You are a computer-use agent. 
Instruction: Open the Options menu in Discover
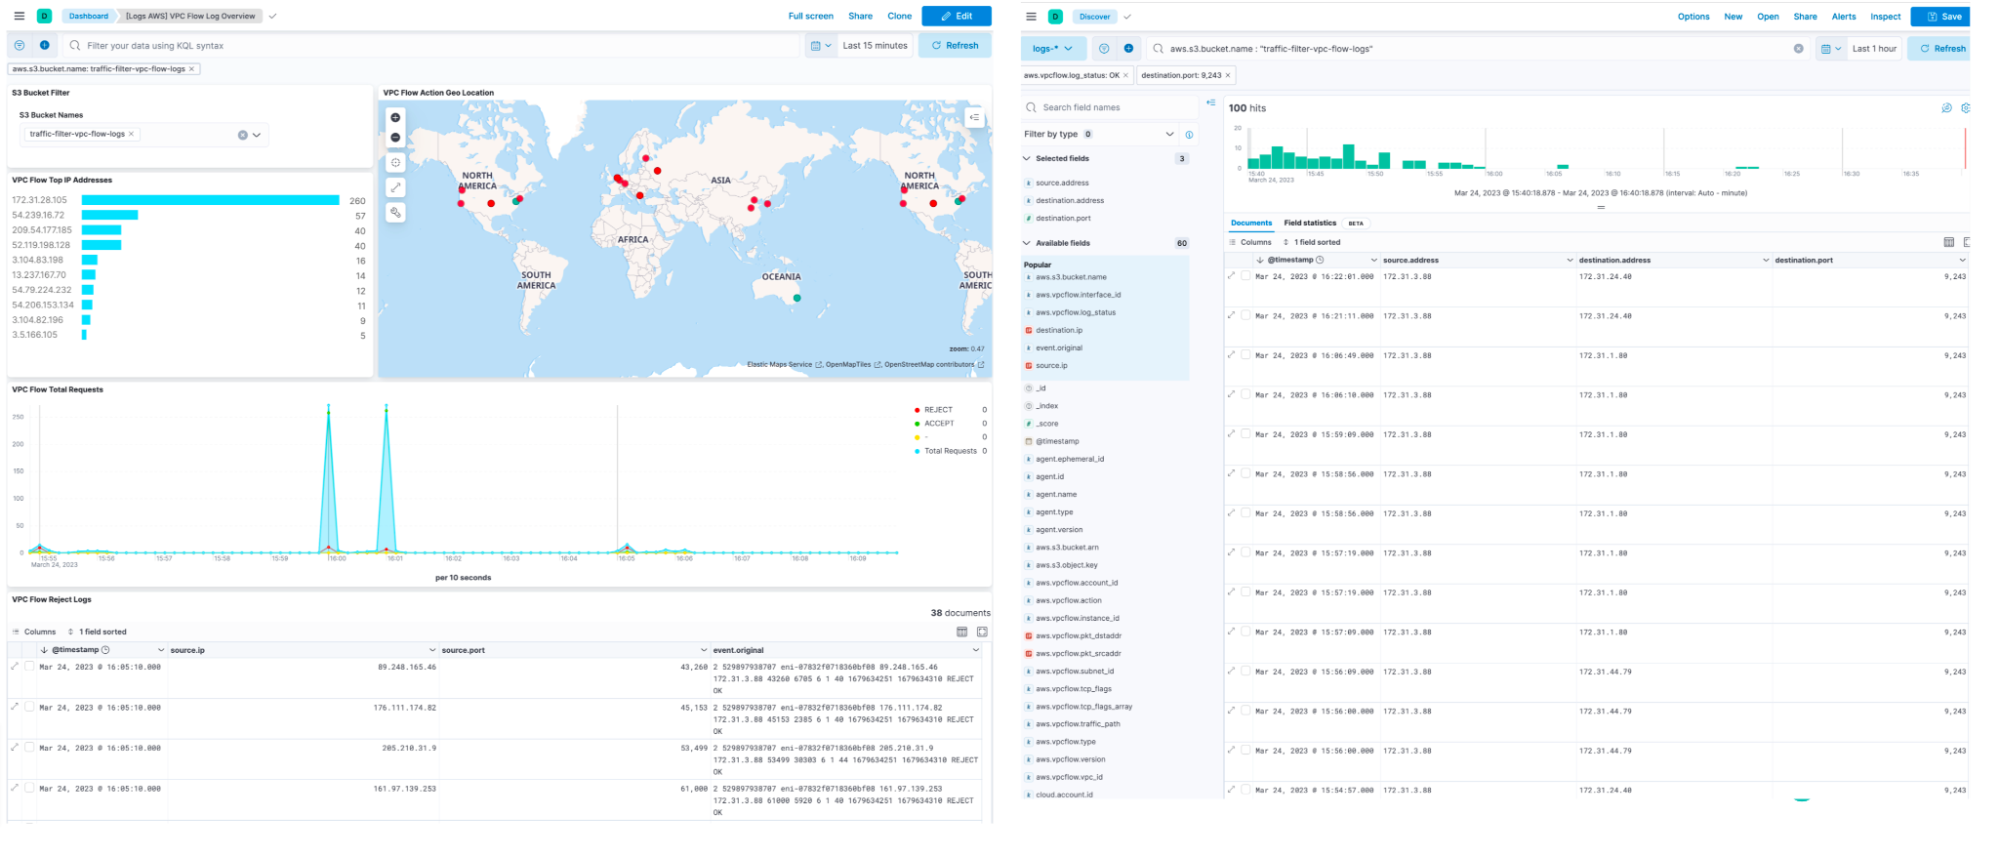(x=1693, y=17)
